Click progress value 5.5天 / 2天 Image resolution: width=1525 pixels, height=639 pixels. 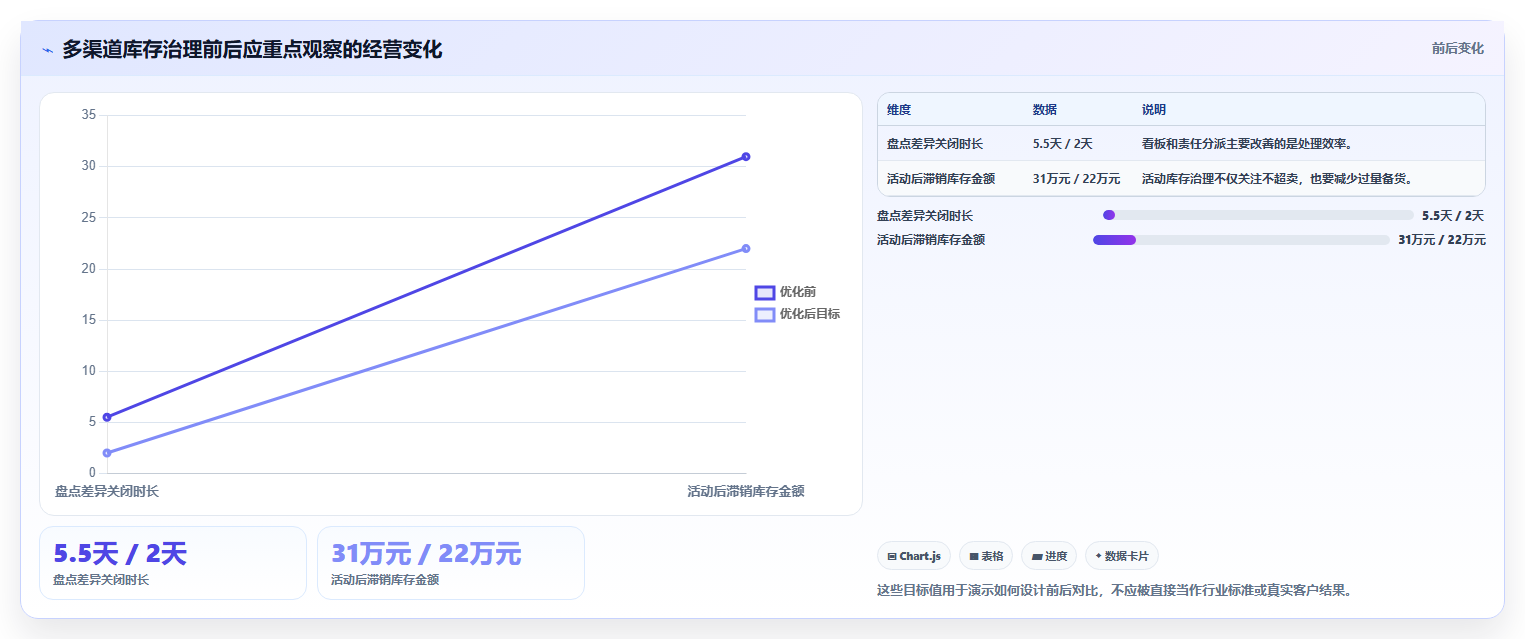[x=1453, y=215]
